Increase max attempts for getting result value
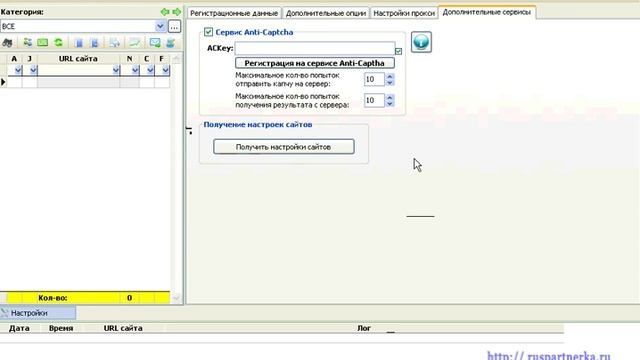 (390, 97)
